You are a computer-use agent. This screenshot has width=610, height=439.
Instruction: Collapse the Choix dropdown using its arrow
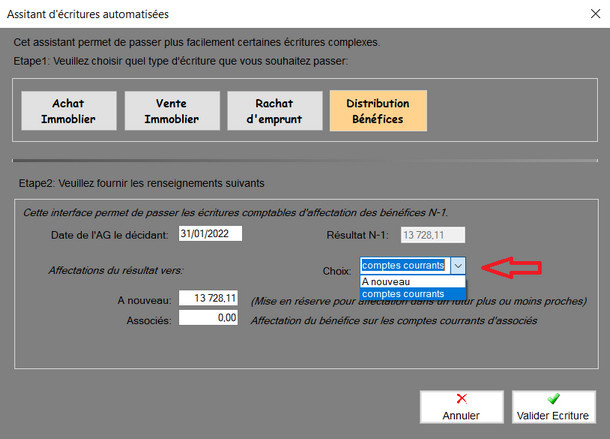click(x=458, y=266)
